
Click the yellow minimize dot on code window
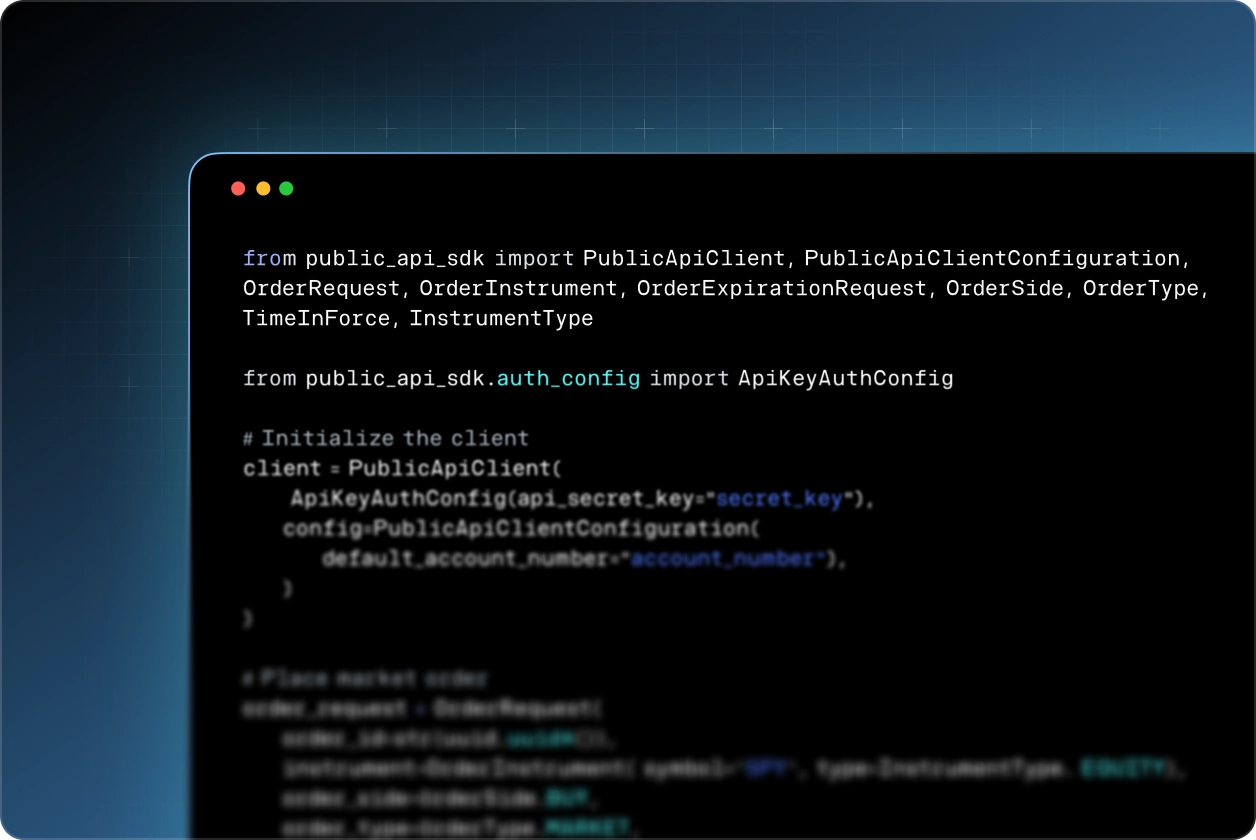[x=263, y=188]
